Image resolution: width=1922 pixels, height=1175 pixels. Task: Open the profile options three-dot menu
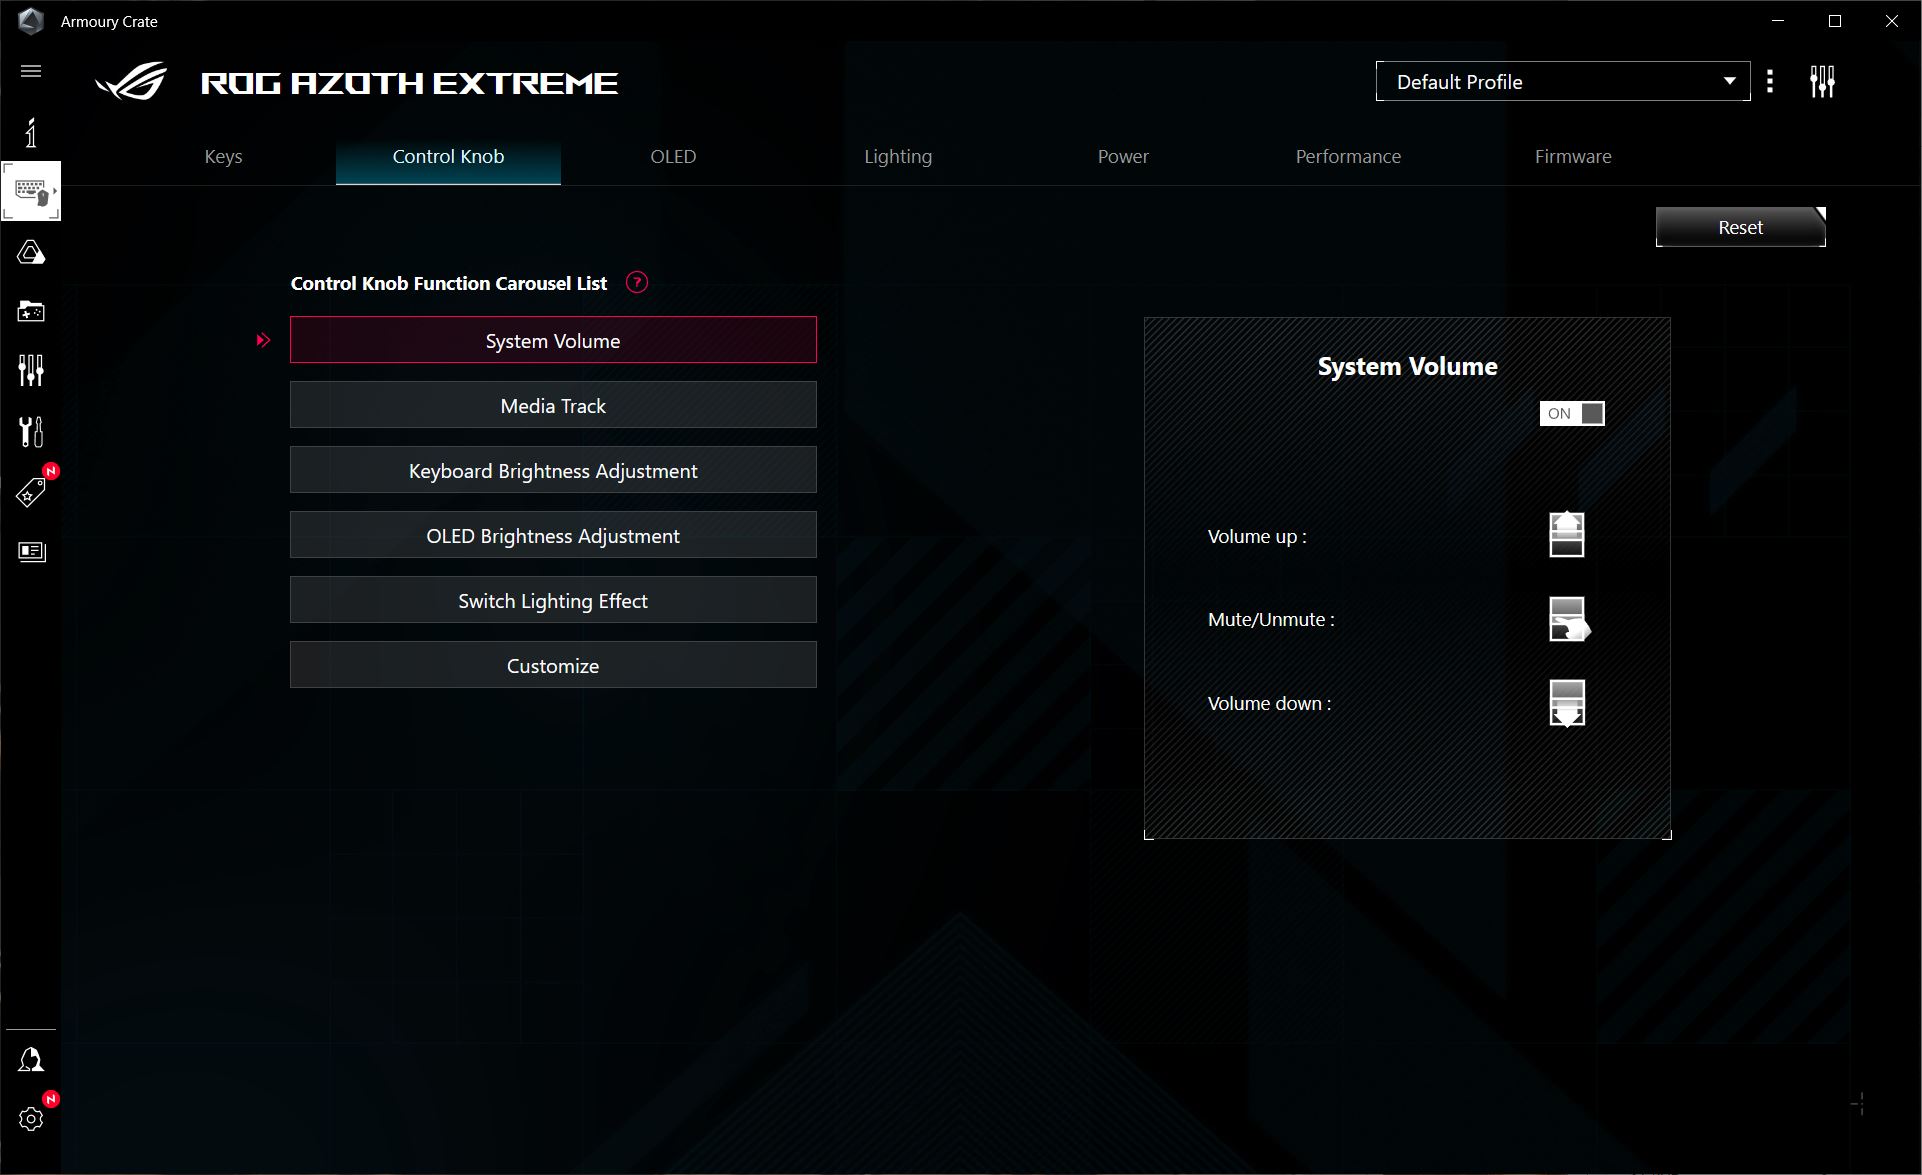coord(1770,81)
